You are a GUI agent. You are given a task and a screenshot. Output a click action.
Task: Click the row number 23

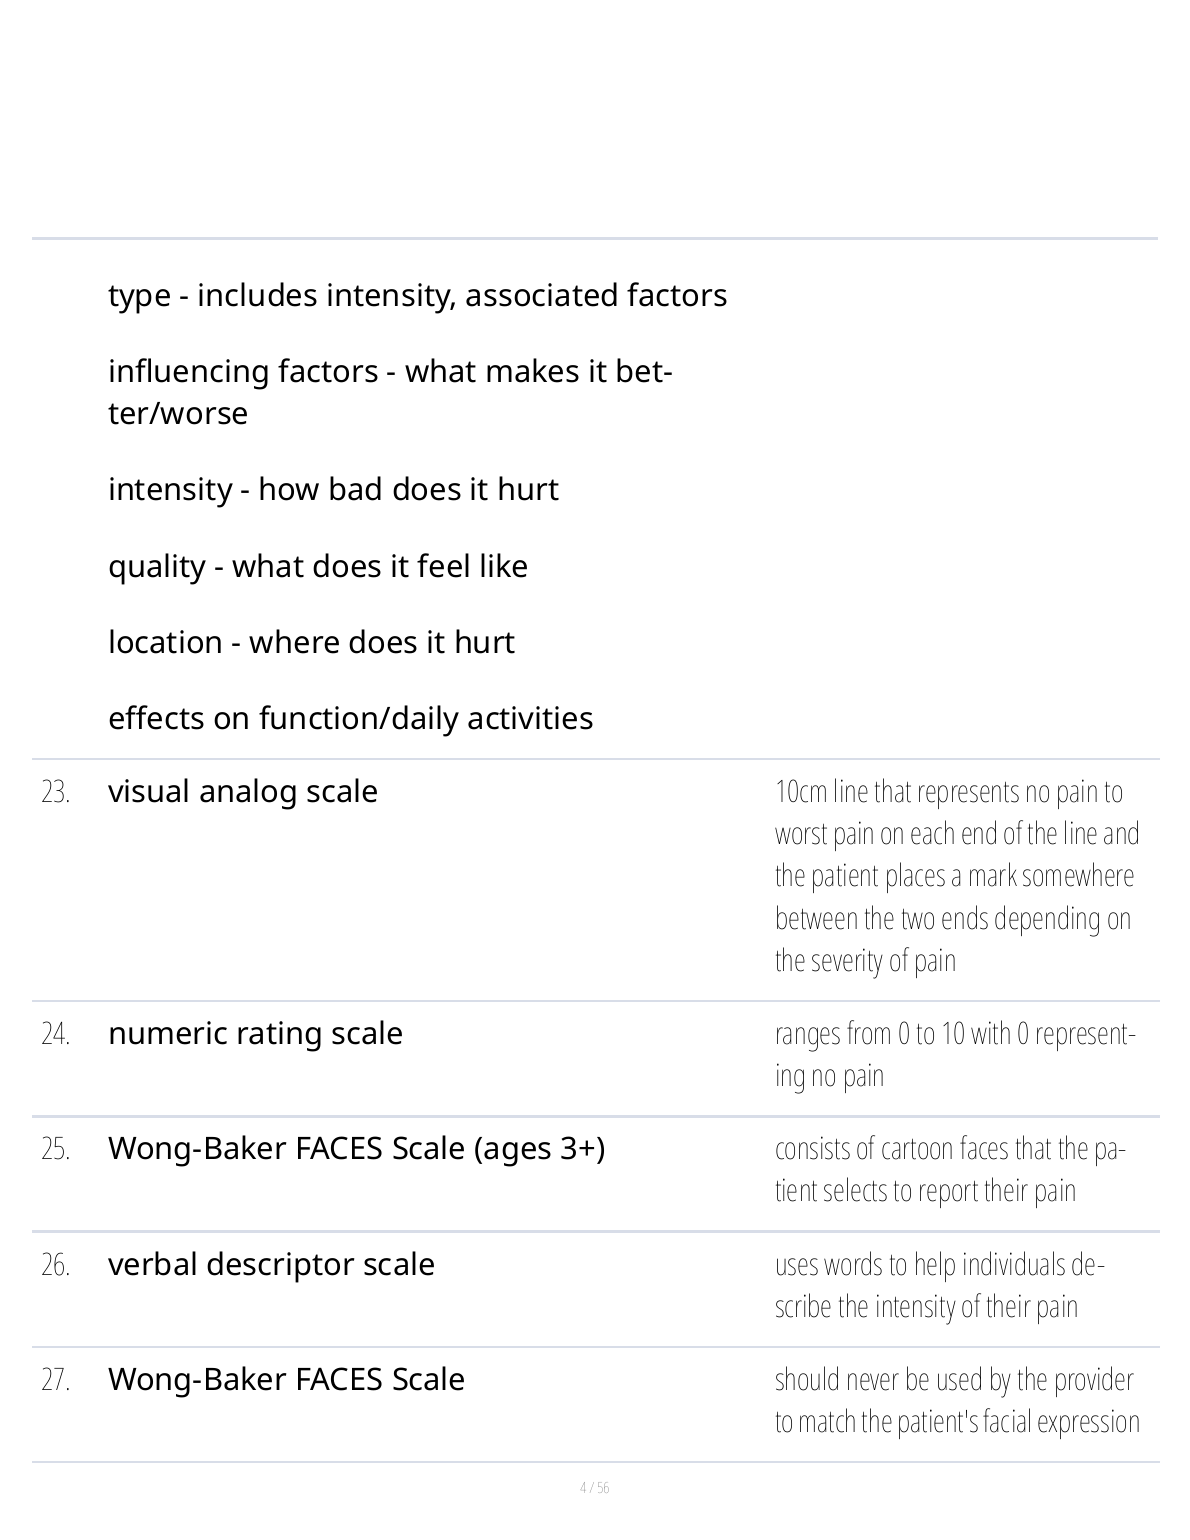click(x=56, y=793)
